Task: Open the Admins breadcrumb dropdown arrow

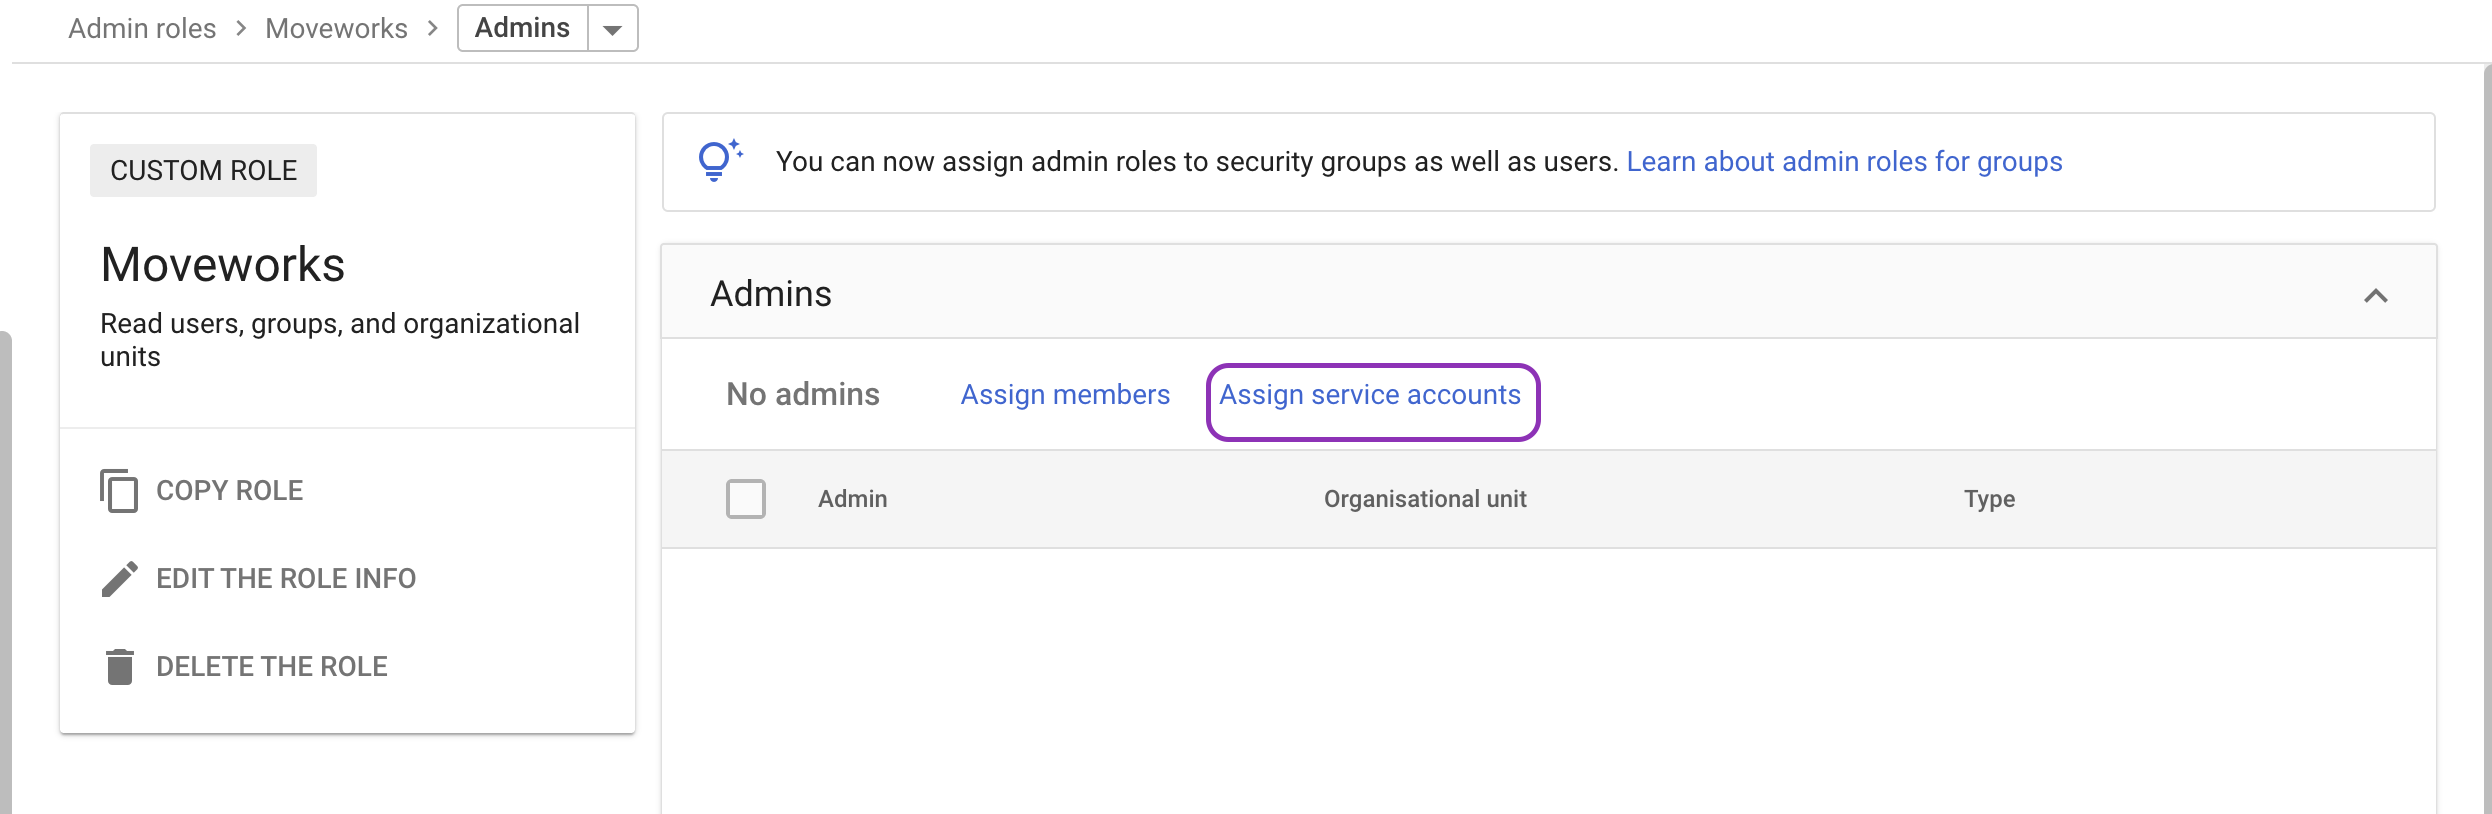Action: click(x=612, y=29)
